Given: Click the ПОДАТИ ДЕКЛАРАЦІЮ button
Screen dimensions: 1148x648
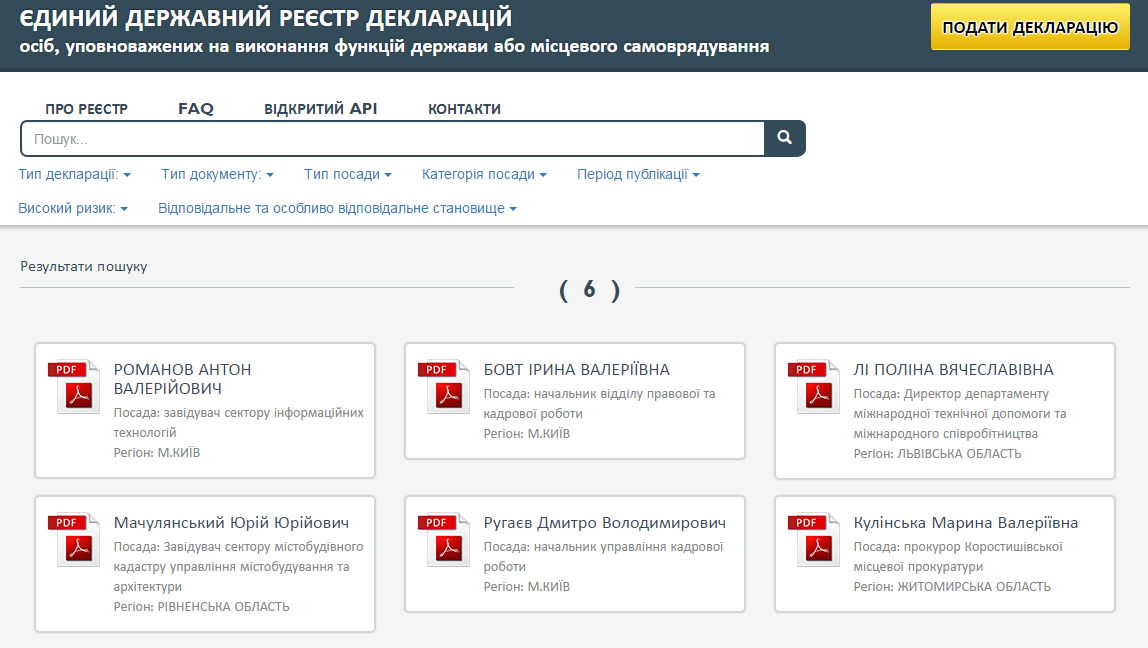Looking at the screenshot, I should [x=1029, y=27].
